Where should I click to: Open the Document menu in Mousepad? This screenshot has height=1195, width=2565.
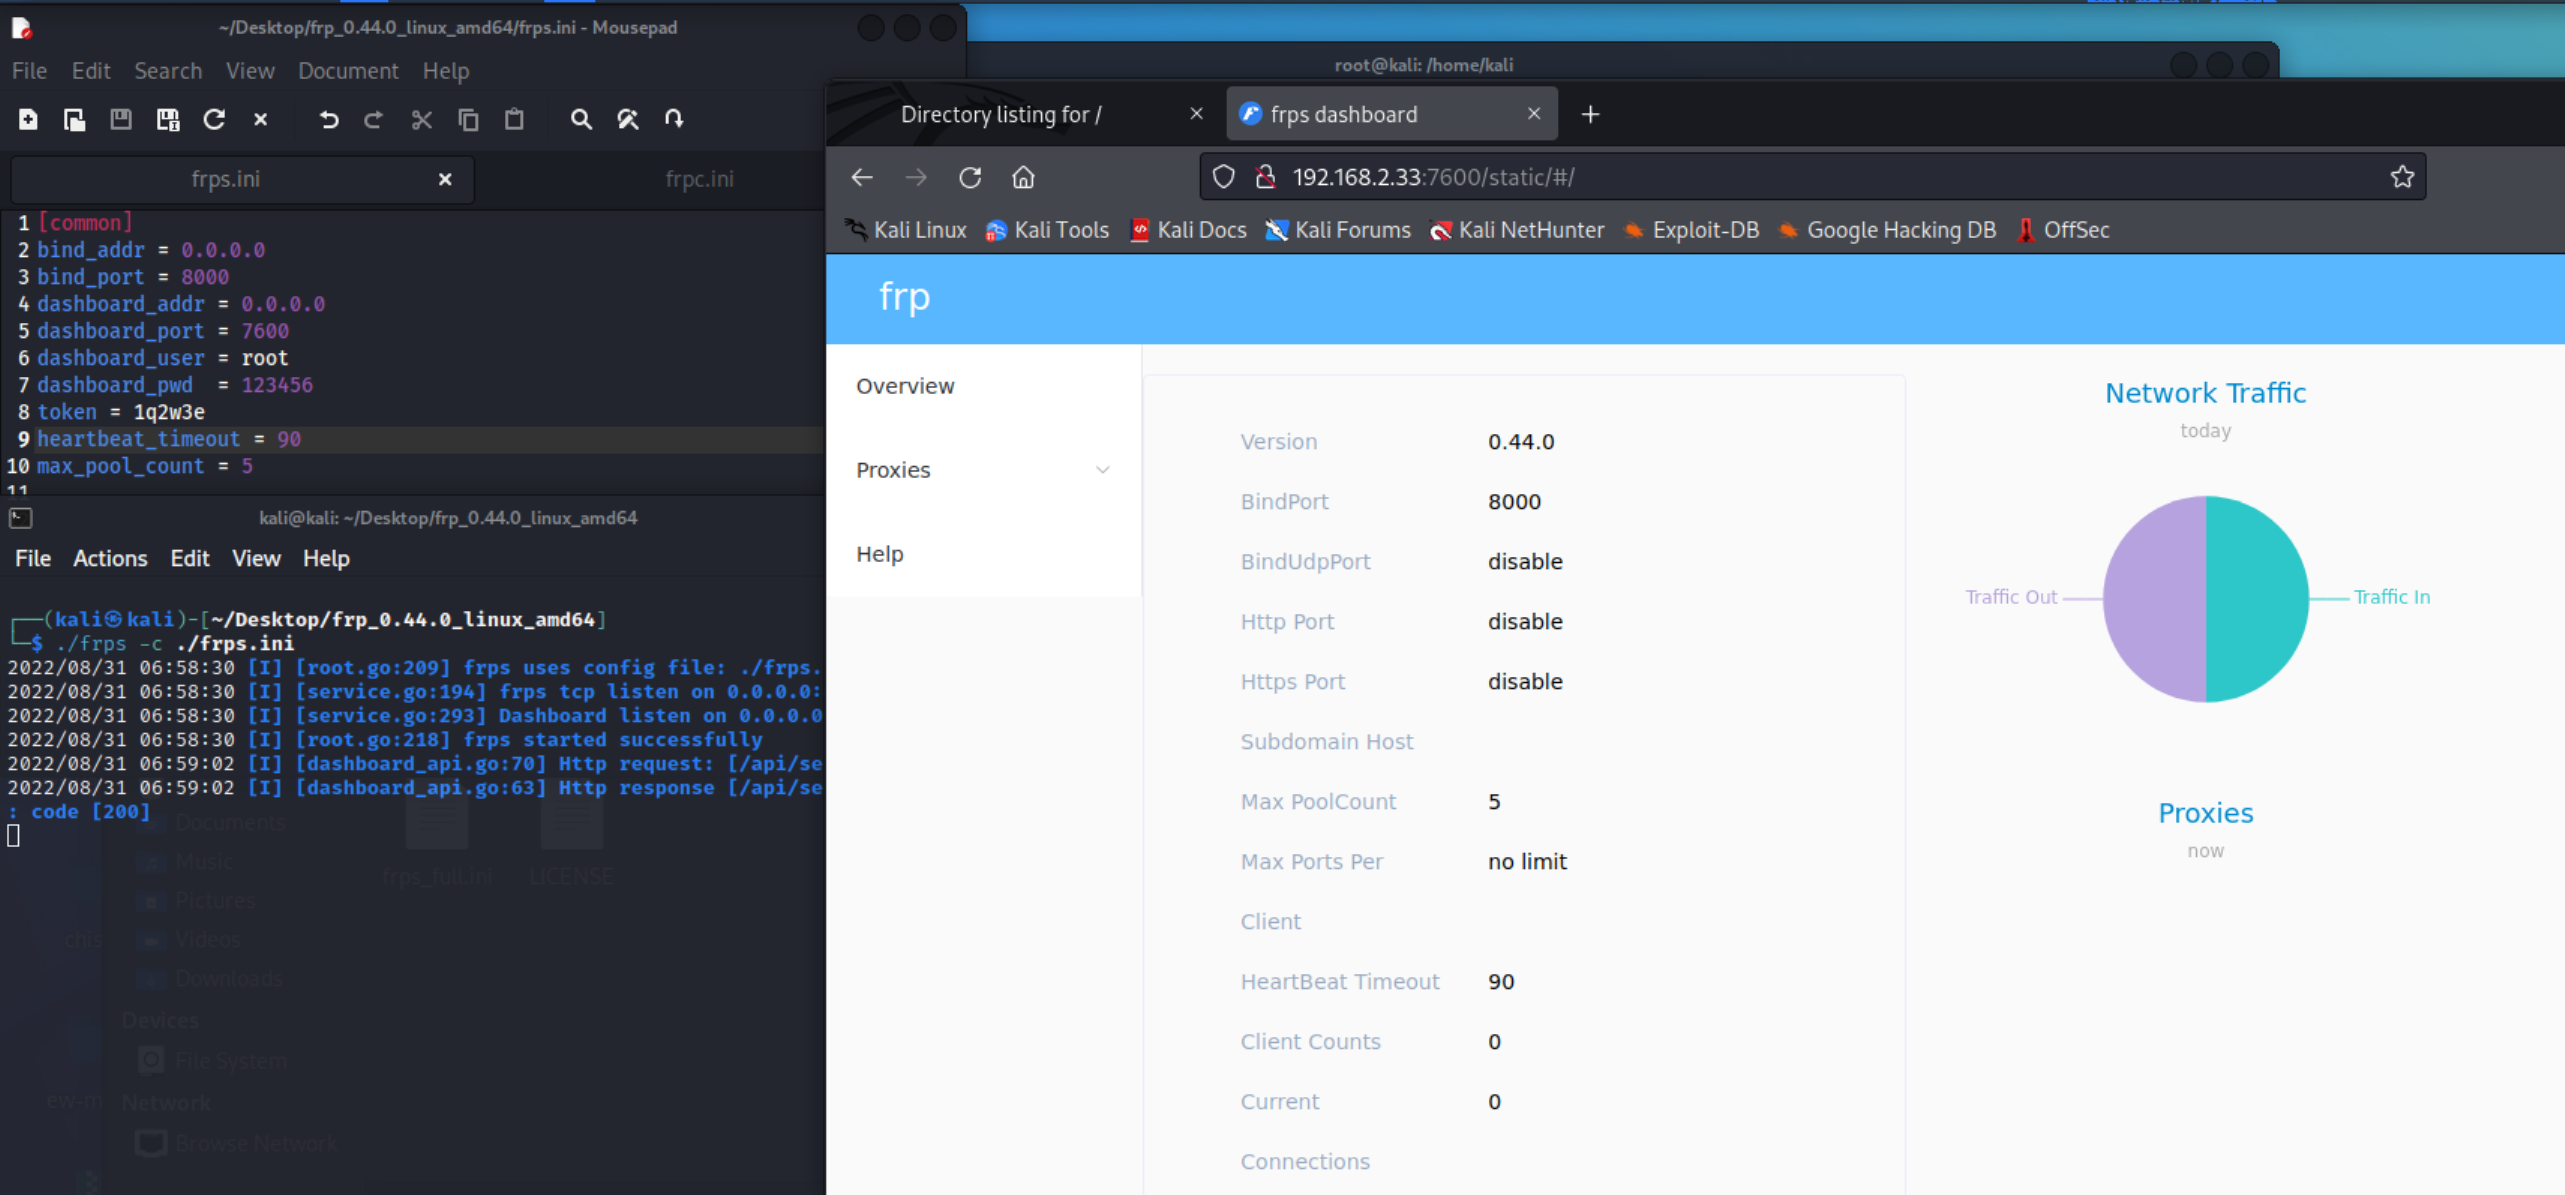point(347,71)
